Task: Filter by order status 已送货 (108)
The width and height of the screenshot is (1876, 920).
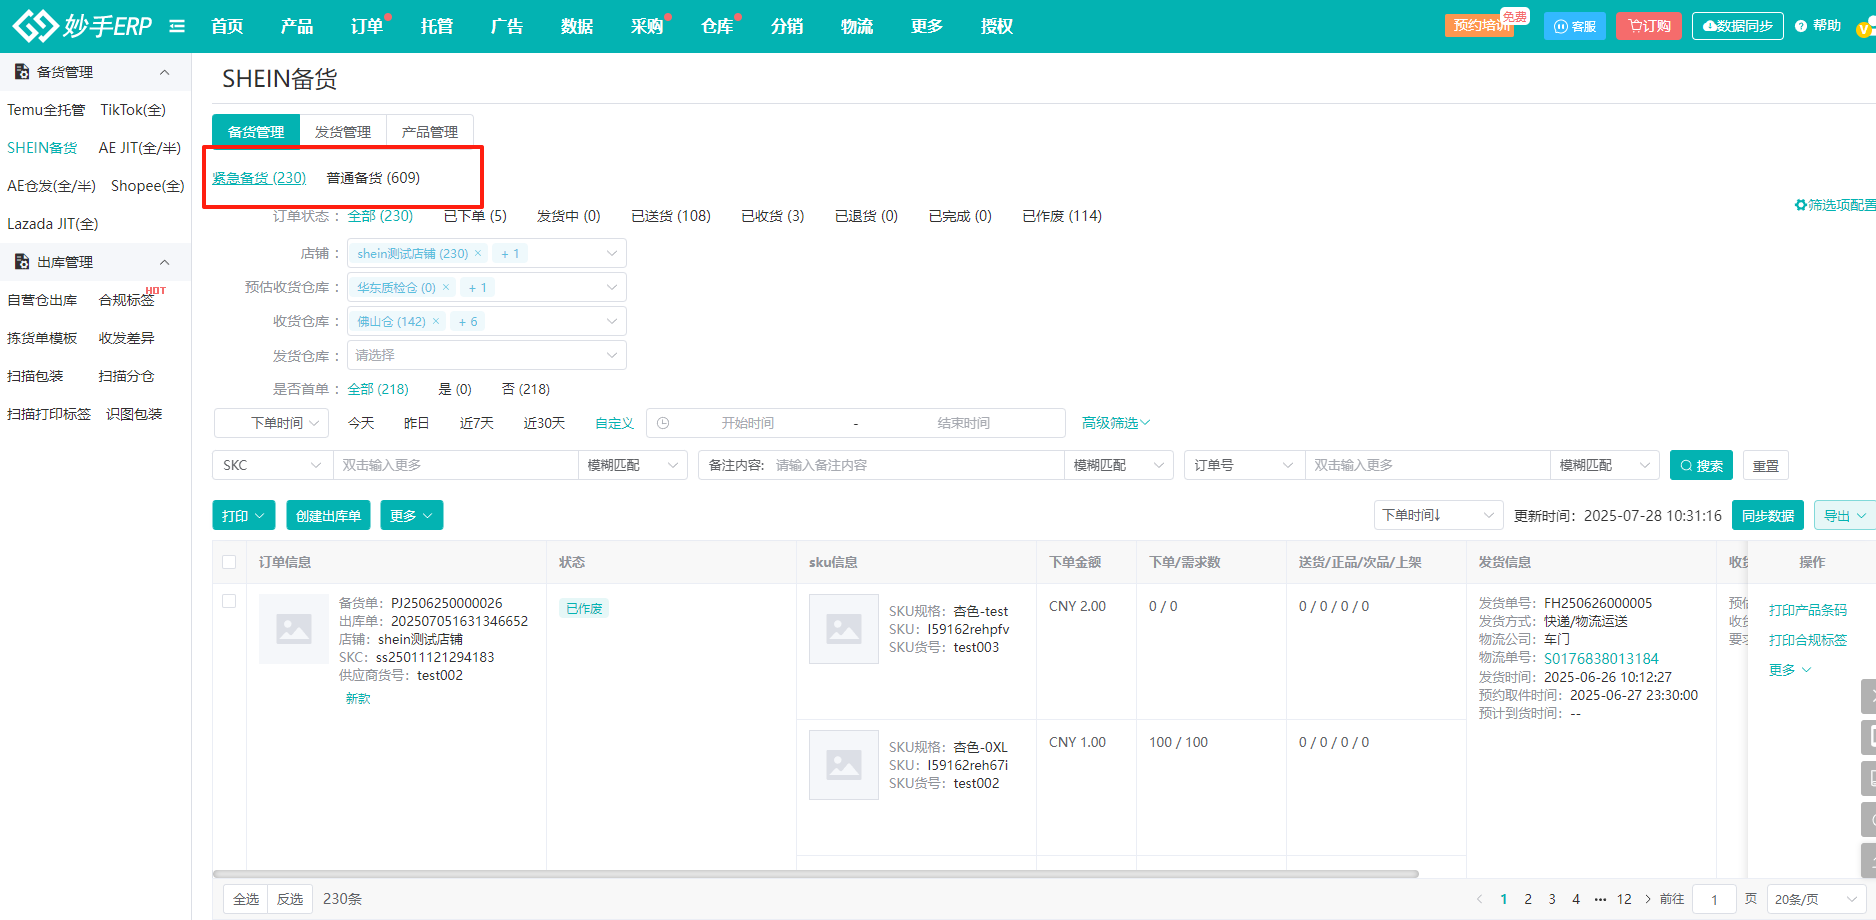Action: 671,216
